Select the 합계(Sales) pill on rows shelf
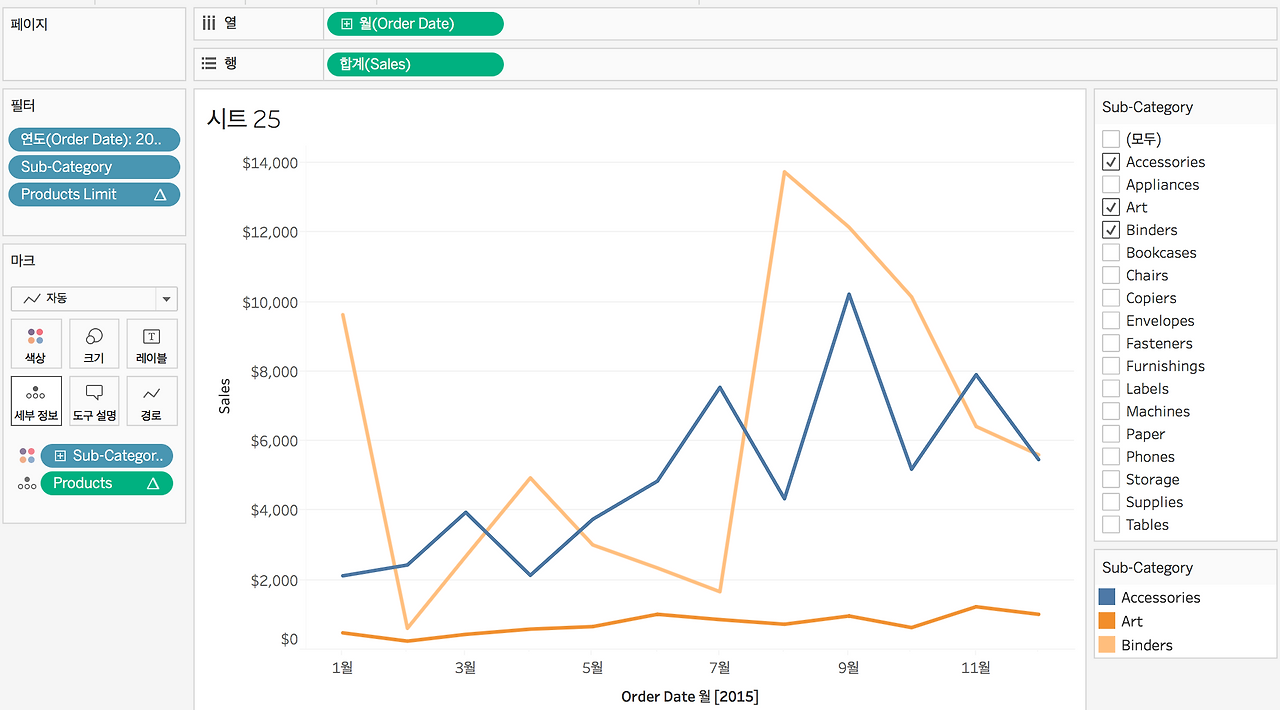Image resolution: width=1280 pixels, height=710 pixels. click(415, 64)
